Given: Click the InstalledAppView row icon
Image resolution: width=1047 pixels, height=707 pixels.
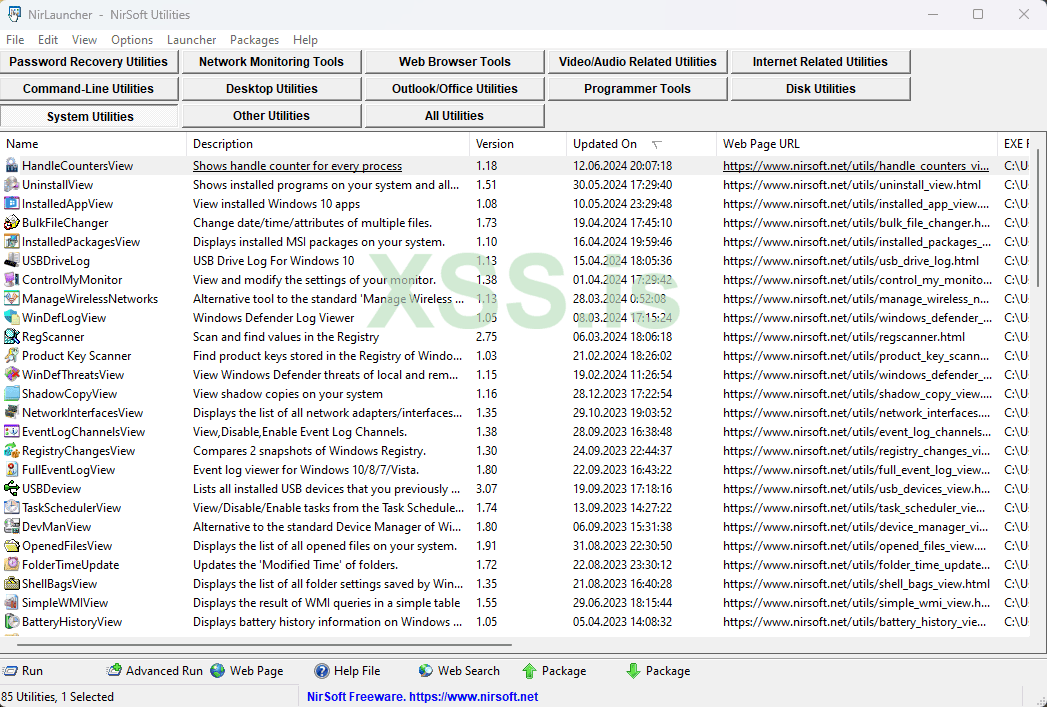Looking at the screenshot, I should (11, 204).
